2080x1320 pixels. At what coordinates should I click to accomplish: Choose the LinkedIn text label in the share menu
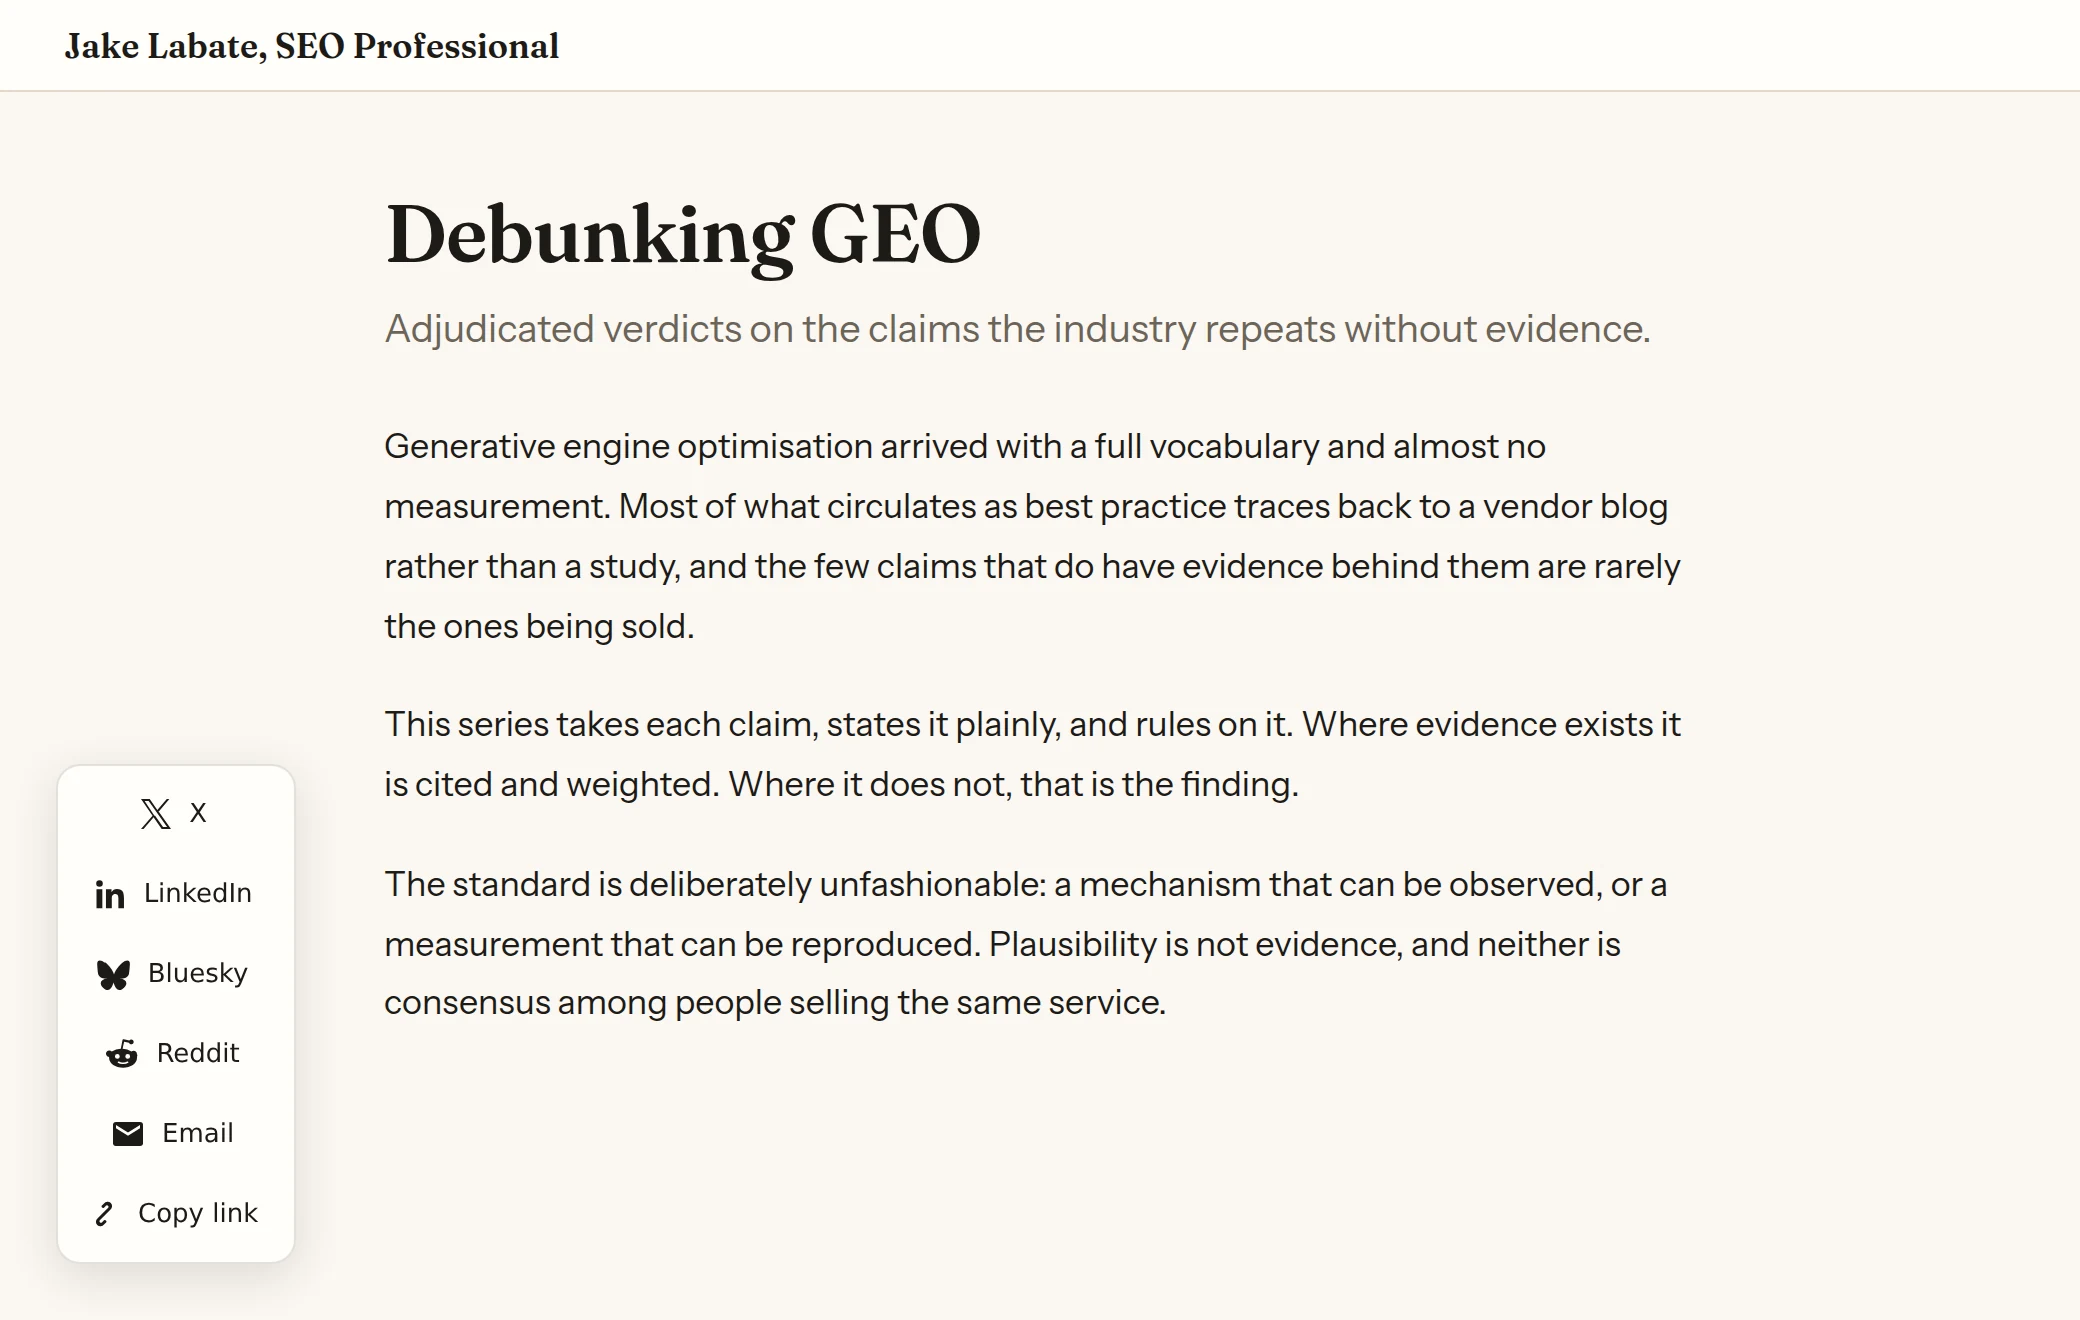[198, 893]
